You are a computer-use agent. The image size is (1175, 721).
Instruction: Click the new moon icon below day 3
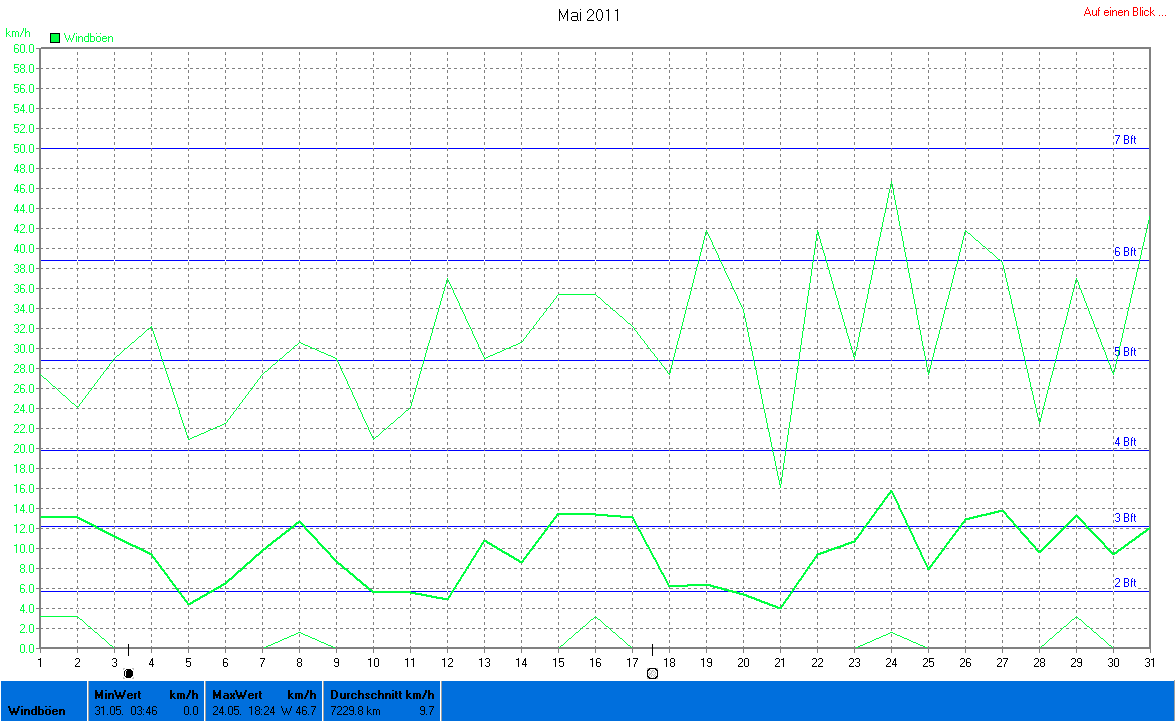pos(128,674)
